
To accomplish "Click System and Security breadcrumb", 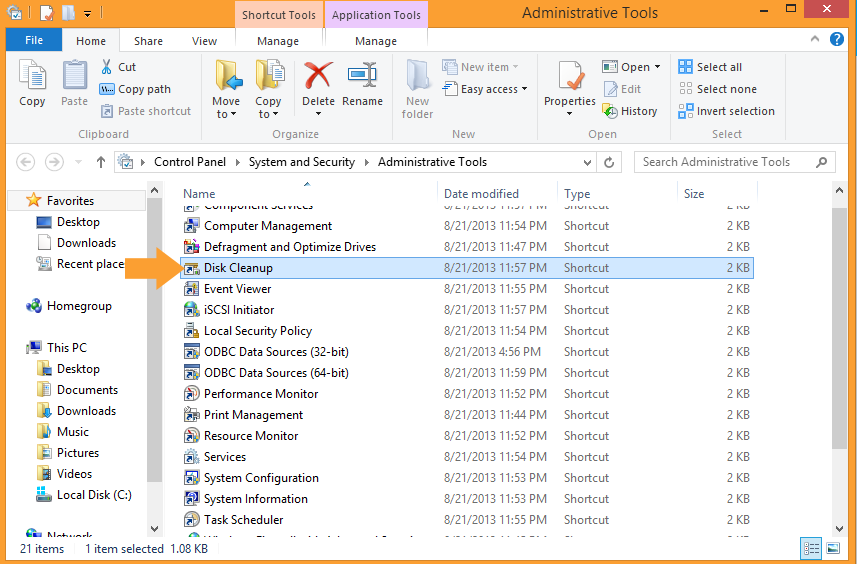I will (x=302, y=162).
